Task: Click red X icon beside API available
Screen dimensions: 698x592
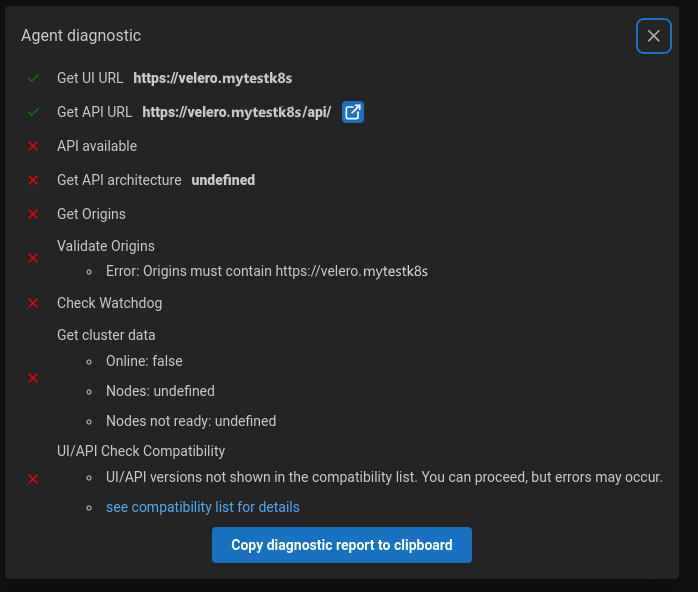Action: (x=33, y=146)
